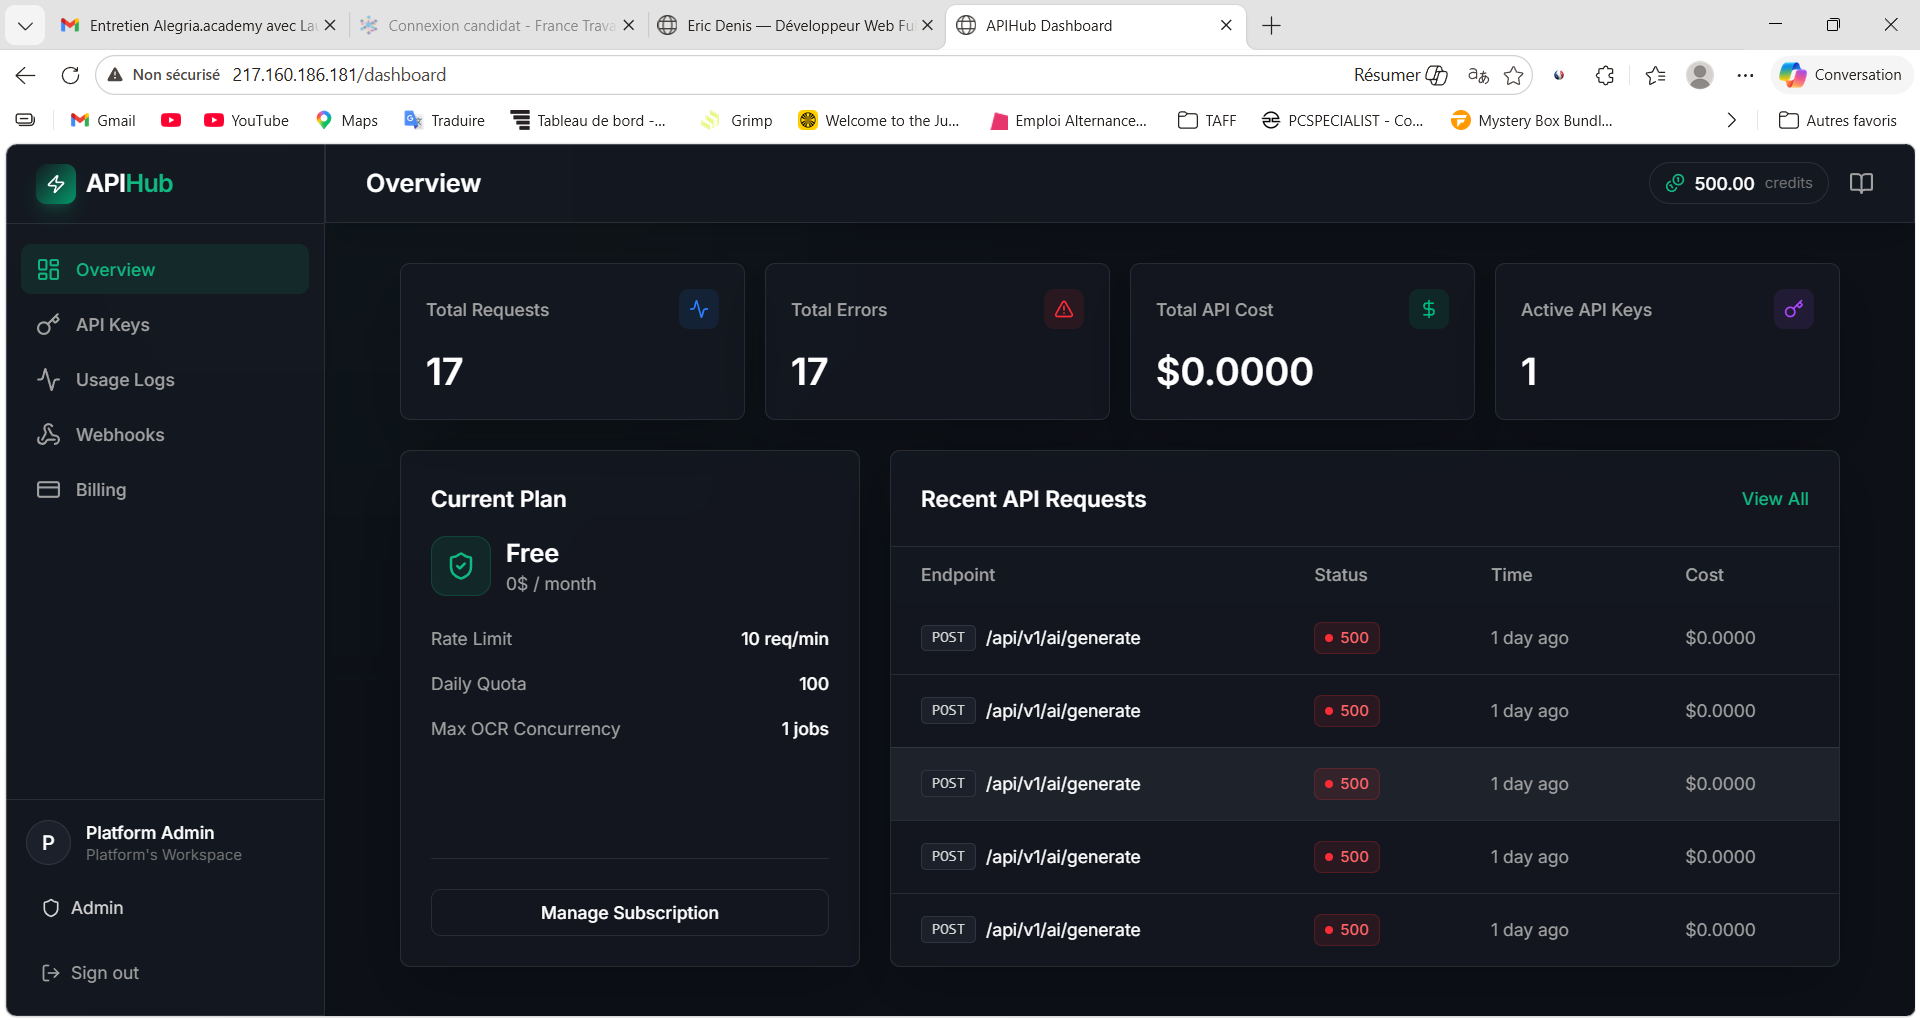This screenshot has width=1920, height=1020.
Task: Open Grimp bookmark
Action: tap(737, 120)
